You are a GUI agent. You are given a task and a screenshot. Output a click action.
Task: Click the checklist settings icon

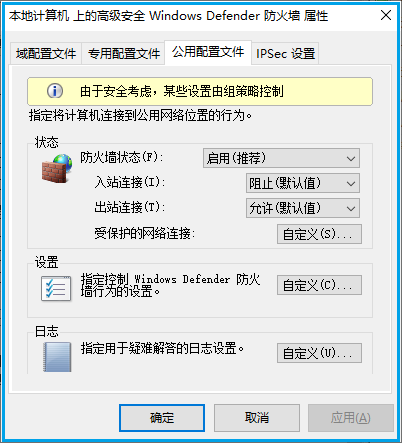[x=56, y=289]
